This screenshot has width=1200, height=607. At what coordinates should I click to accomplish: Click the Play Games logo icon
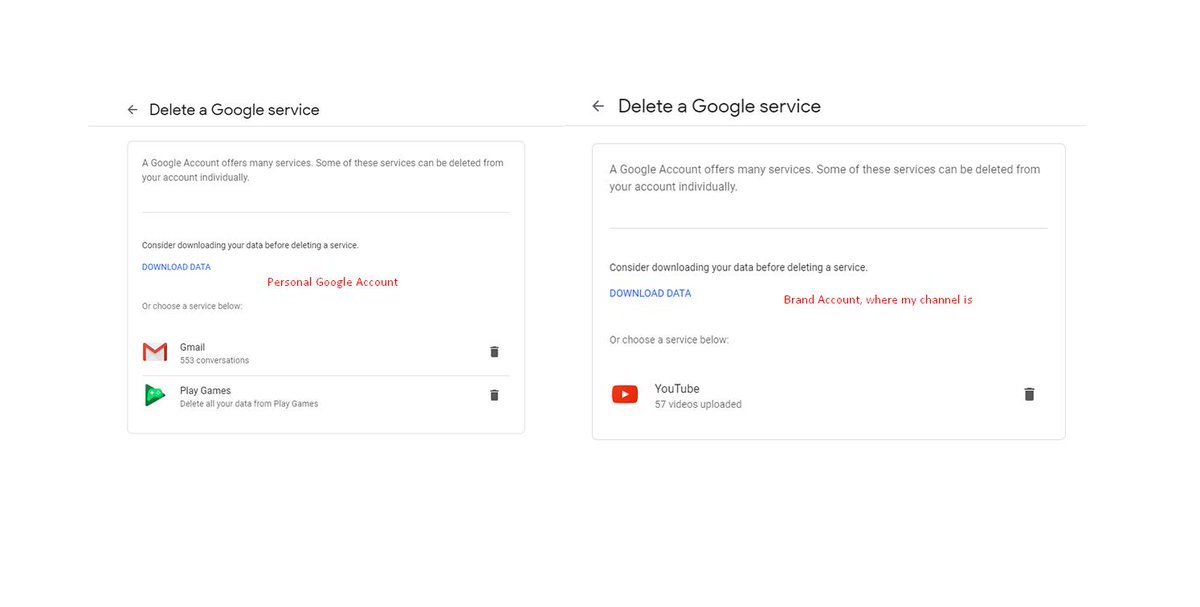click(x=155, y=395)
